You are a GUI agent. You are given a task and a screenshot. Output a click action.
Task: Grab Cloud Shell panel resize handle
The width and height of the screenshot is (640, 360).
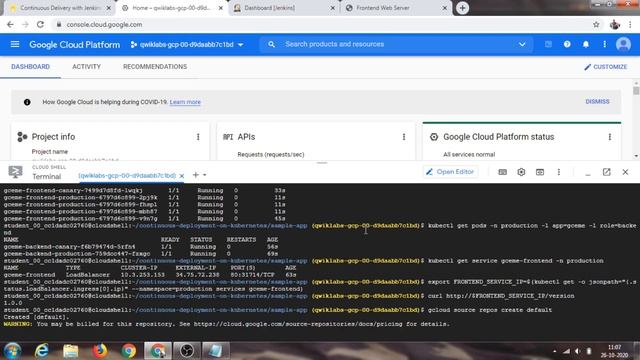click(x=322, y=163)
